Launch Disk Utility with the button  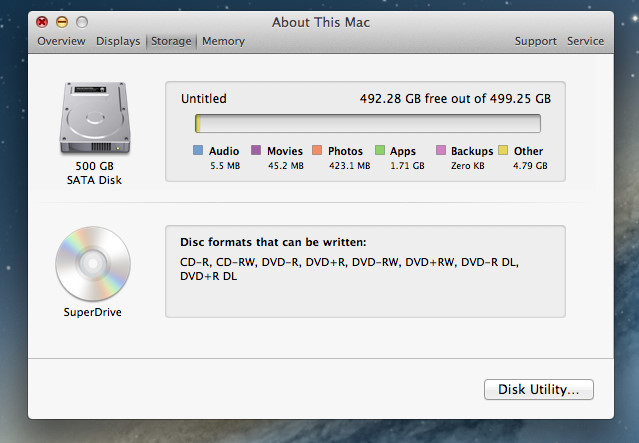[539, 390]
